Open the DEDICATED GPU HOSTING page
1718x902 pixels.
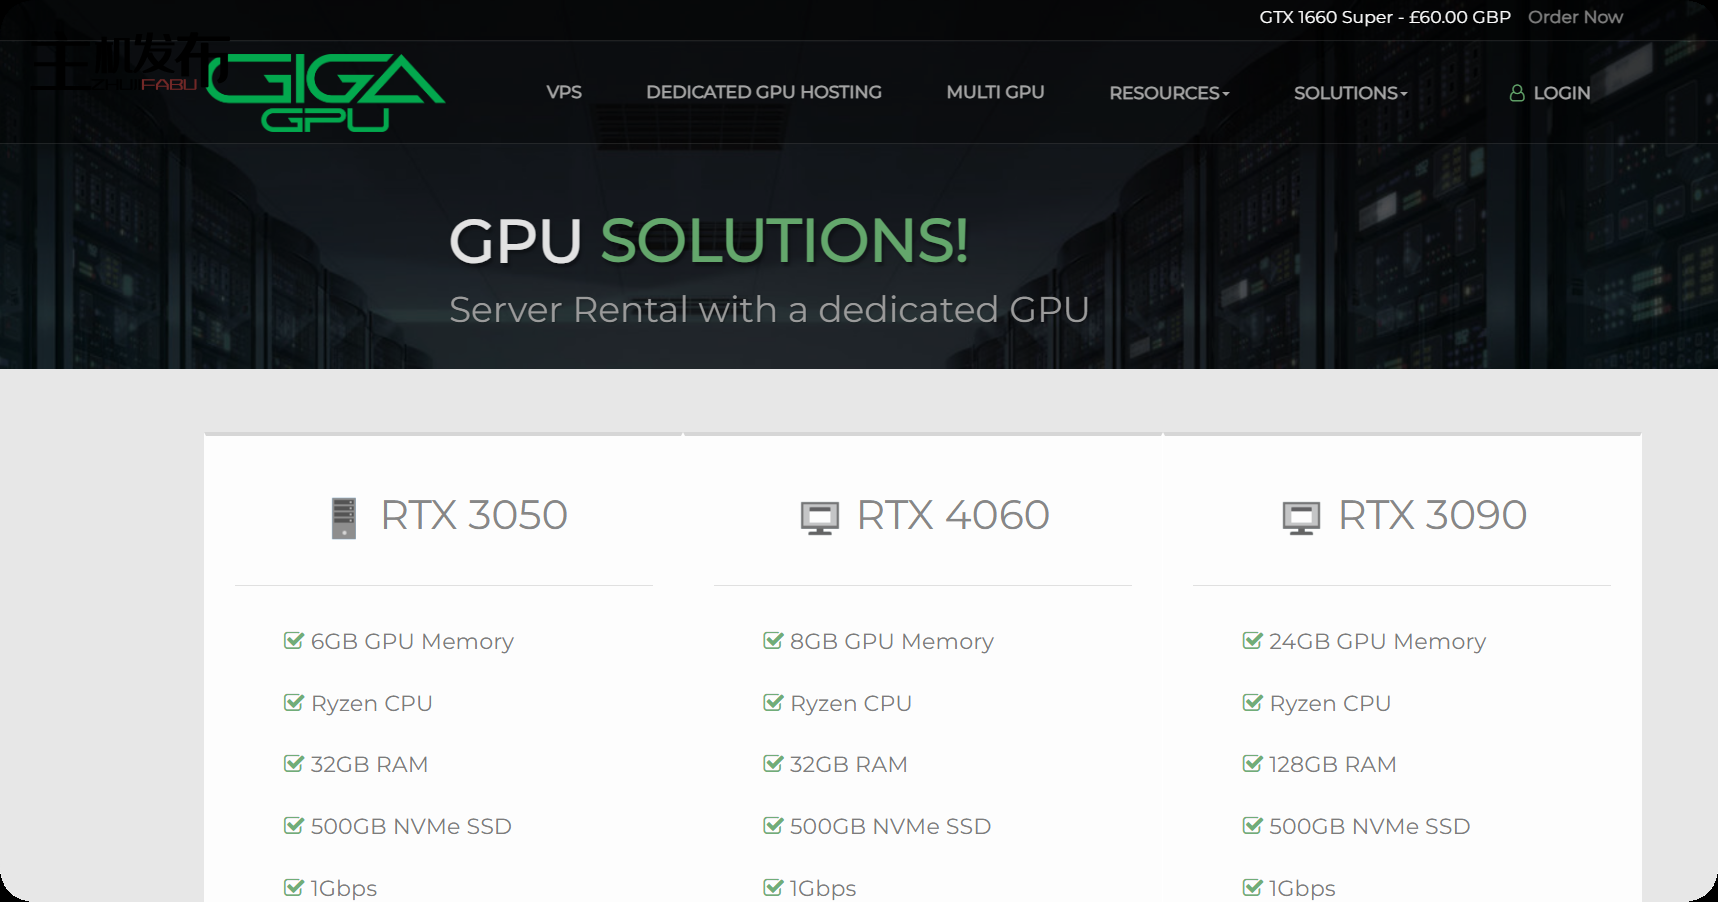click(x=764, y=92)
